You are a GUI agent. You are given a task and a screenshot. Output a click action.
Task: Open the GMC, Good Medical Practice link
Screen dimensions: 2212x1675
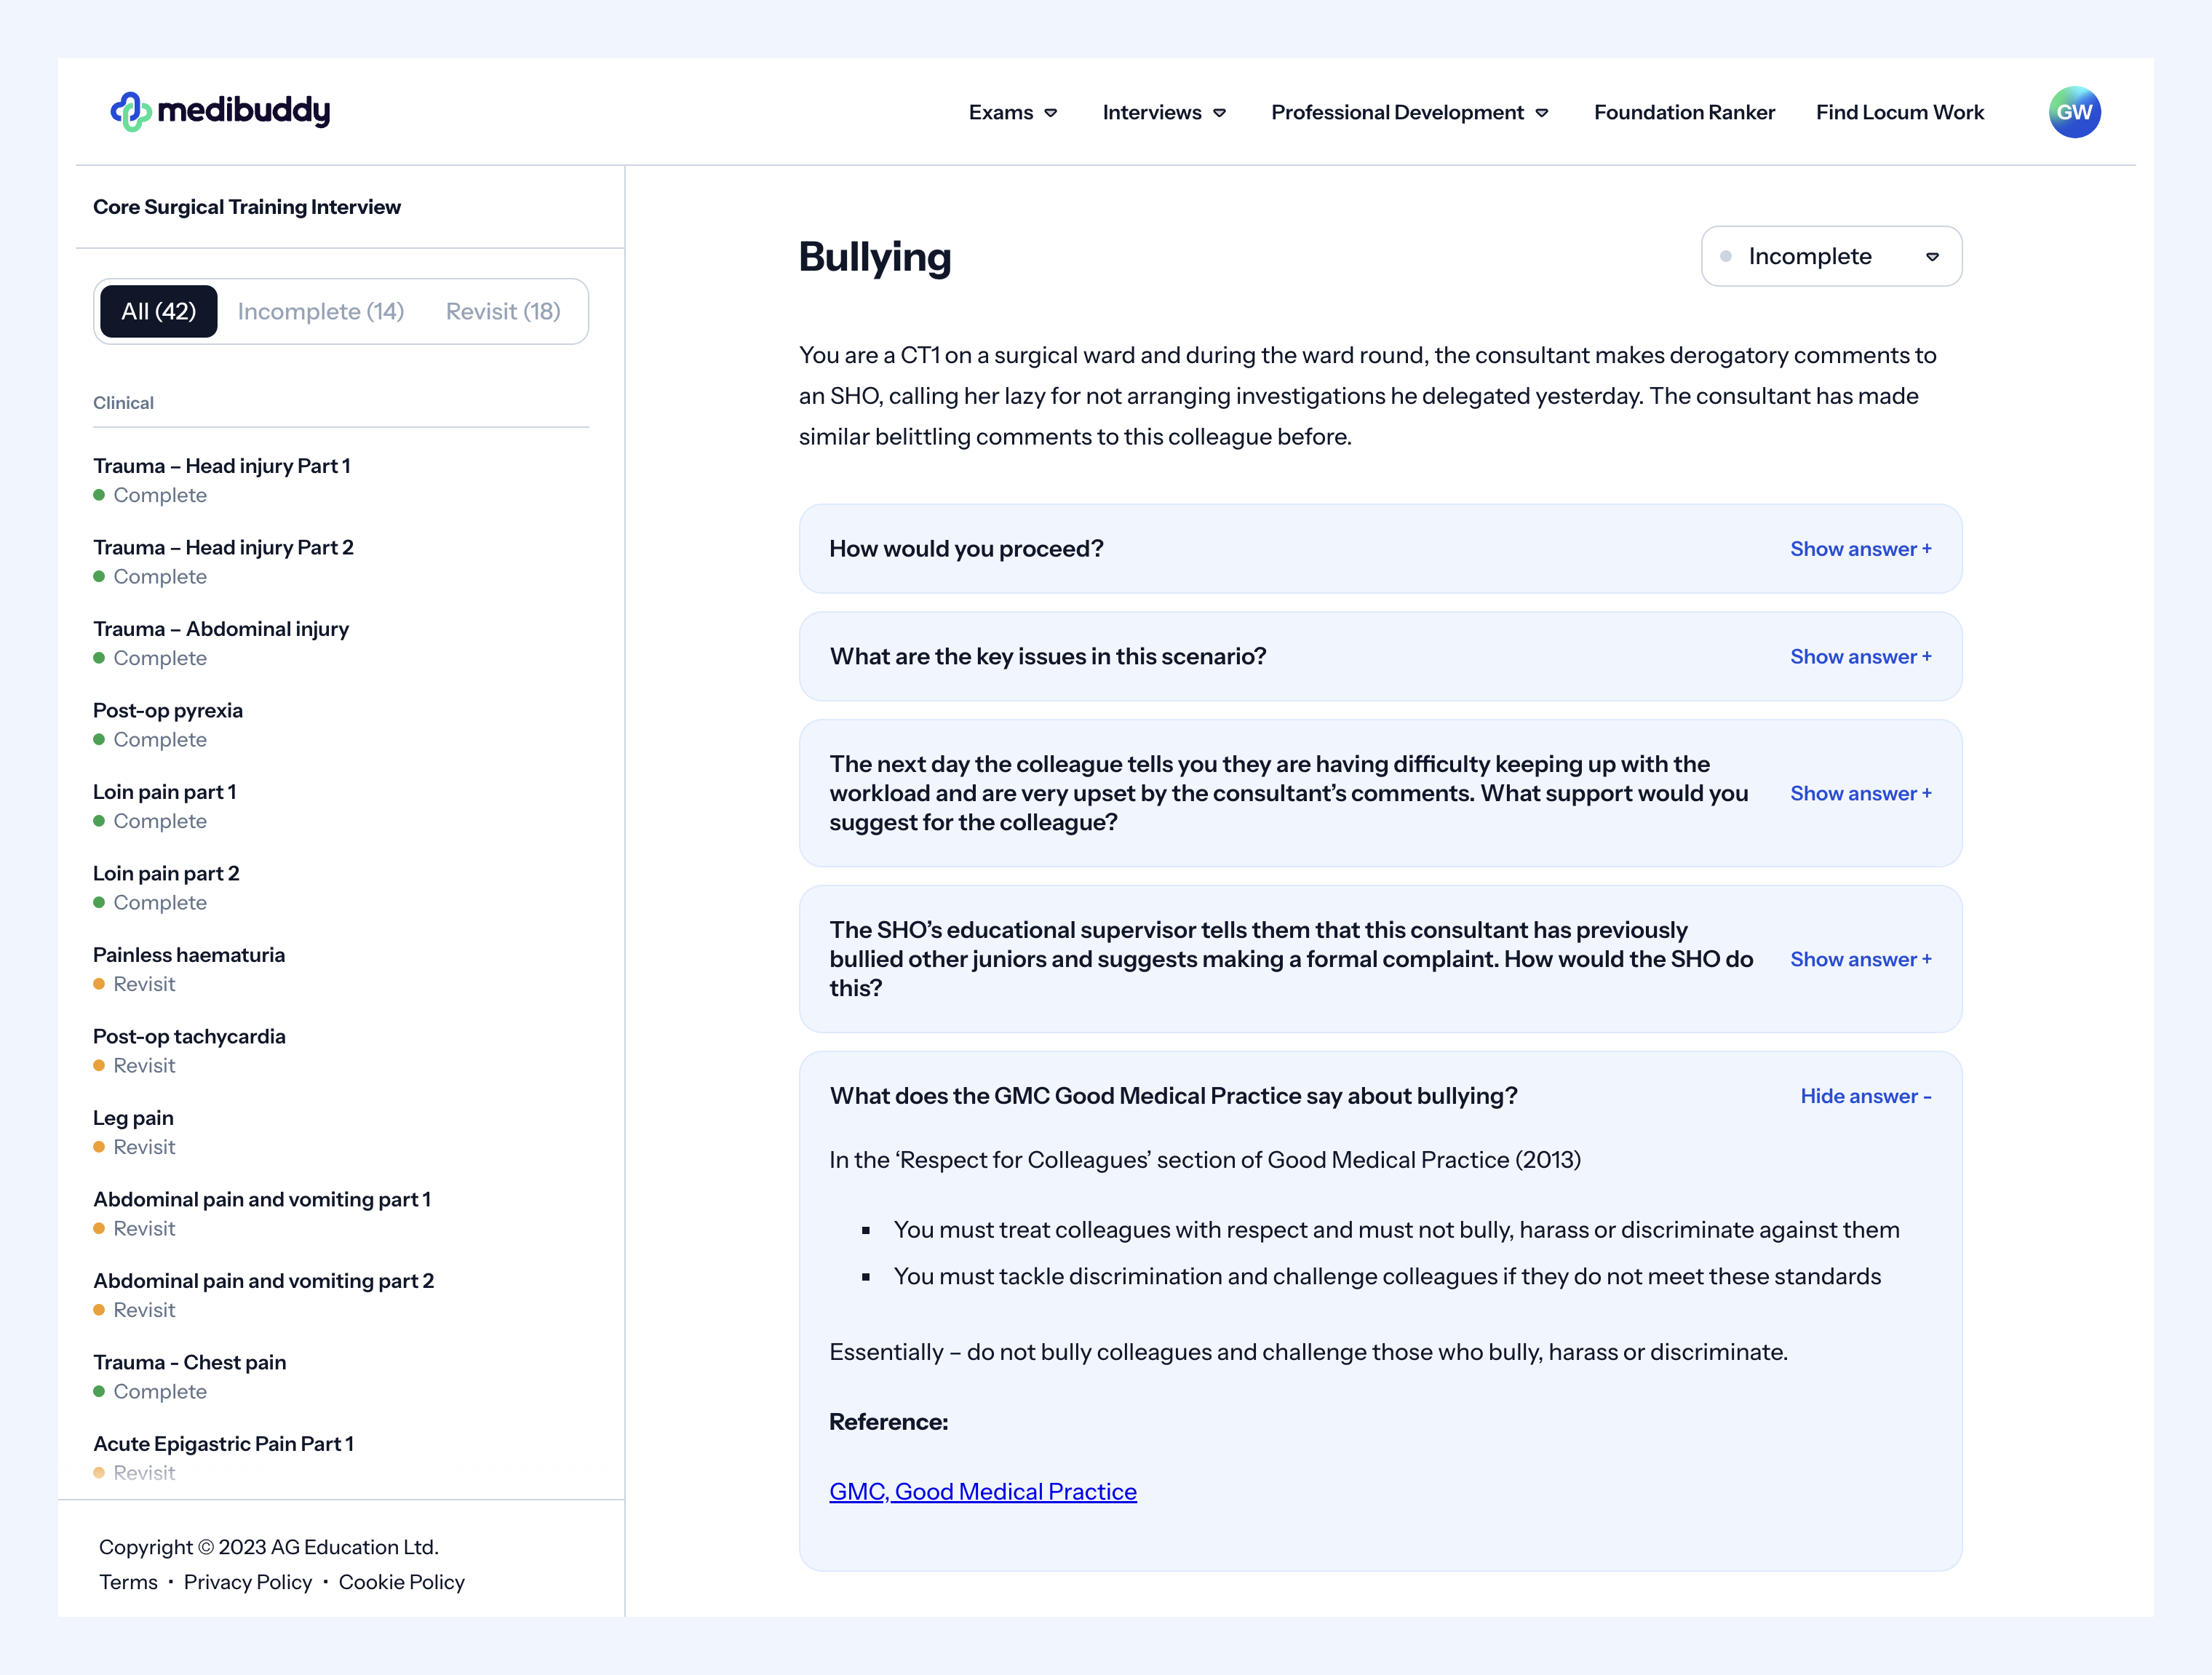pyautogui.click(x=982, y=1491)
